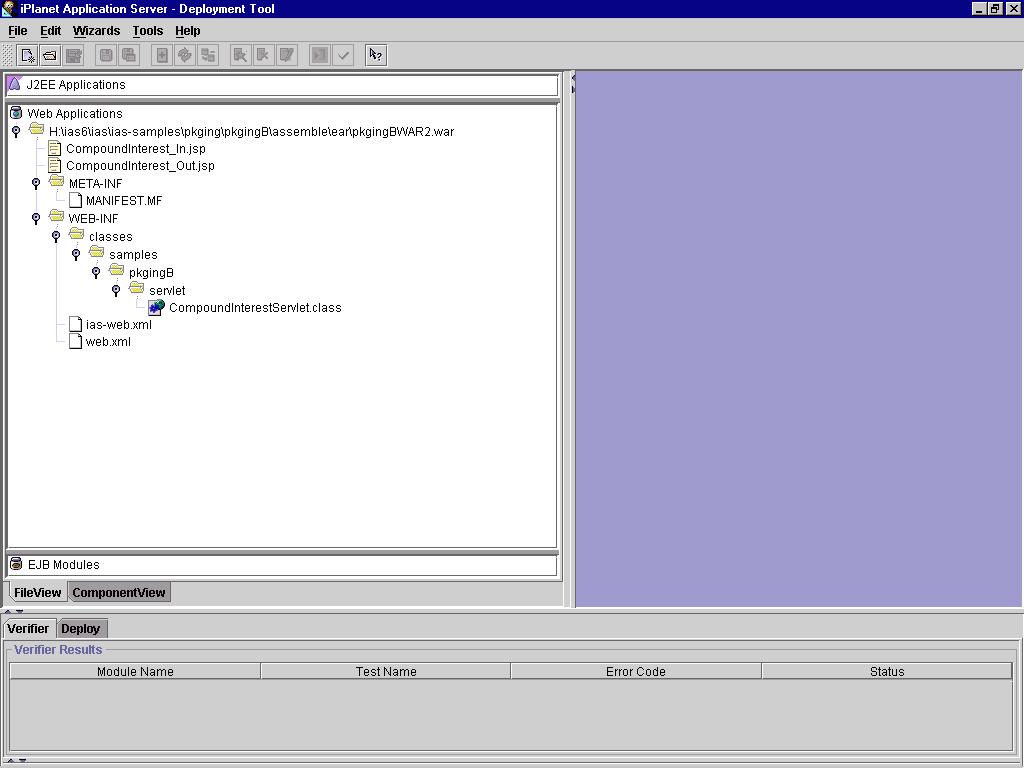Click the toolbar drag handle grip
Screen dimensions: 1024x768
pyautogui.click(x=7, y=56)
